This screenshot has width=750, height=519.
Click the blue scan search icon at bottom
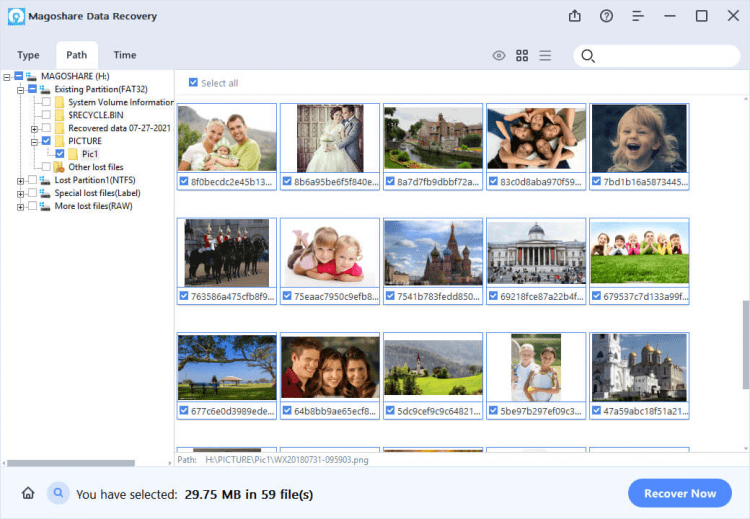[58, 493]
